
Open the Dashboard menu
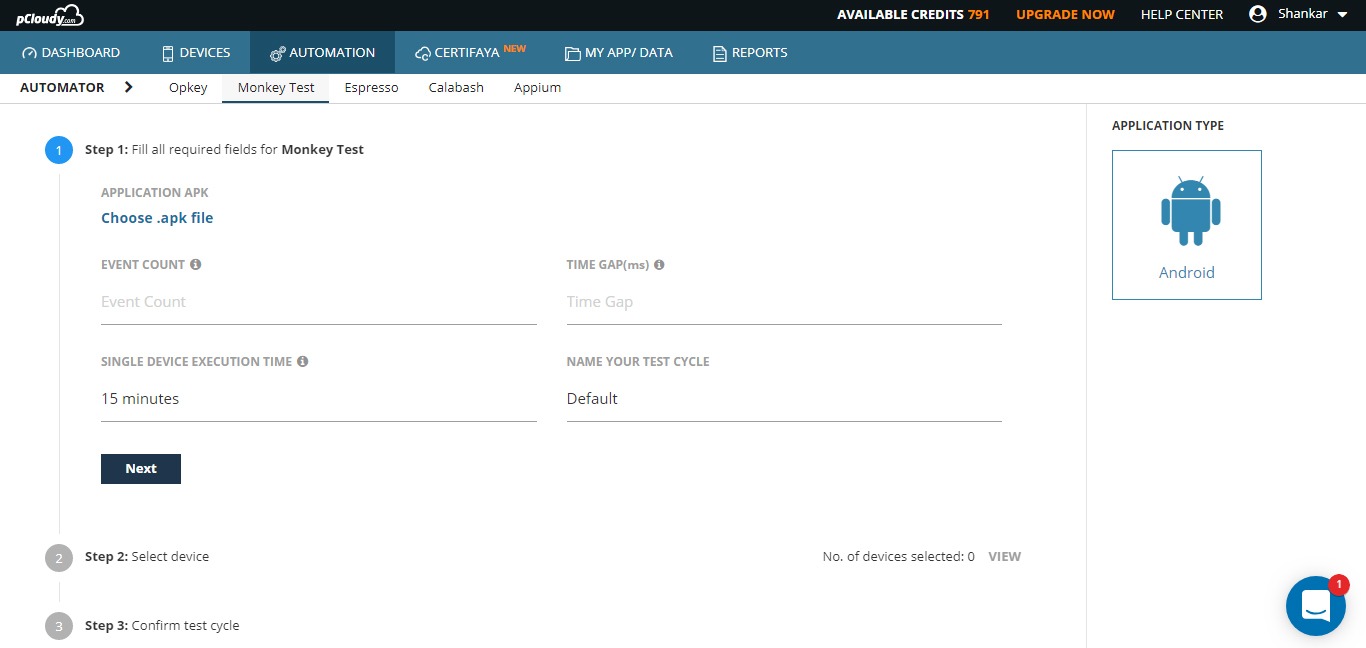point(71,53)
